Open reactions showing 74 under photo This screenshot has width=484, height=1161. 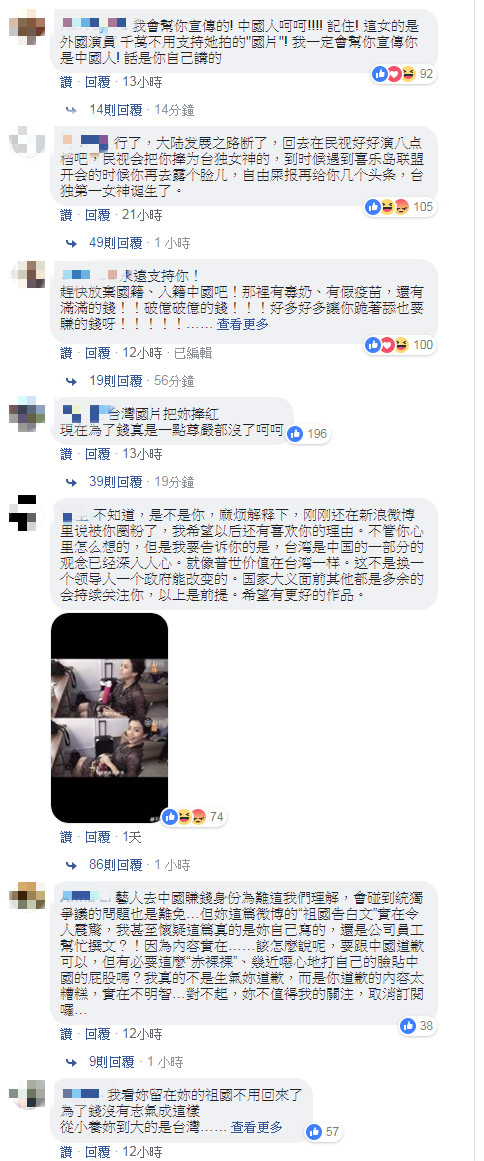coord(195,817)
